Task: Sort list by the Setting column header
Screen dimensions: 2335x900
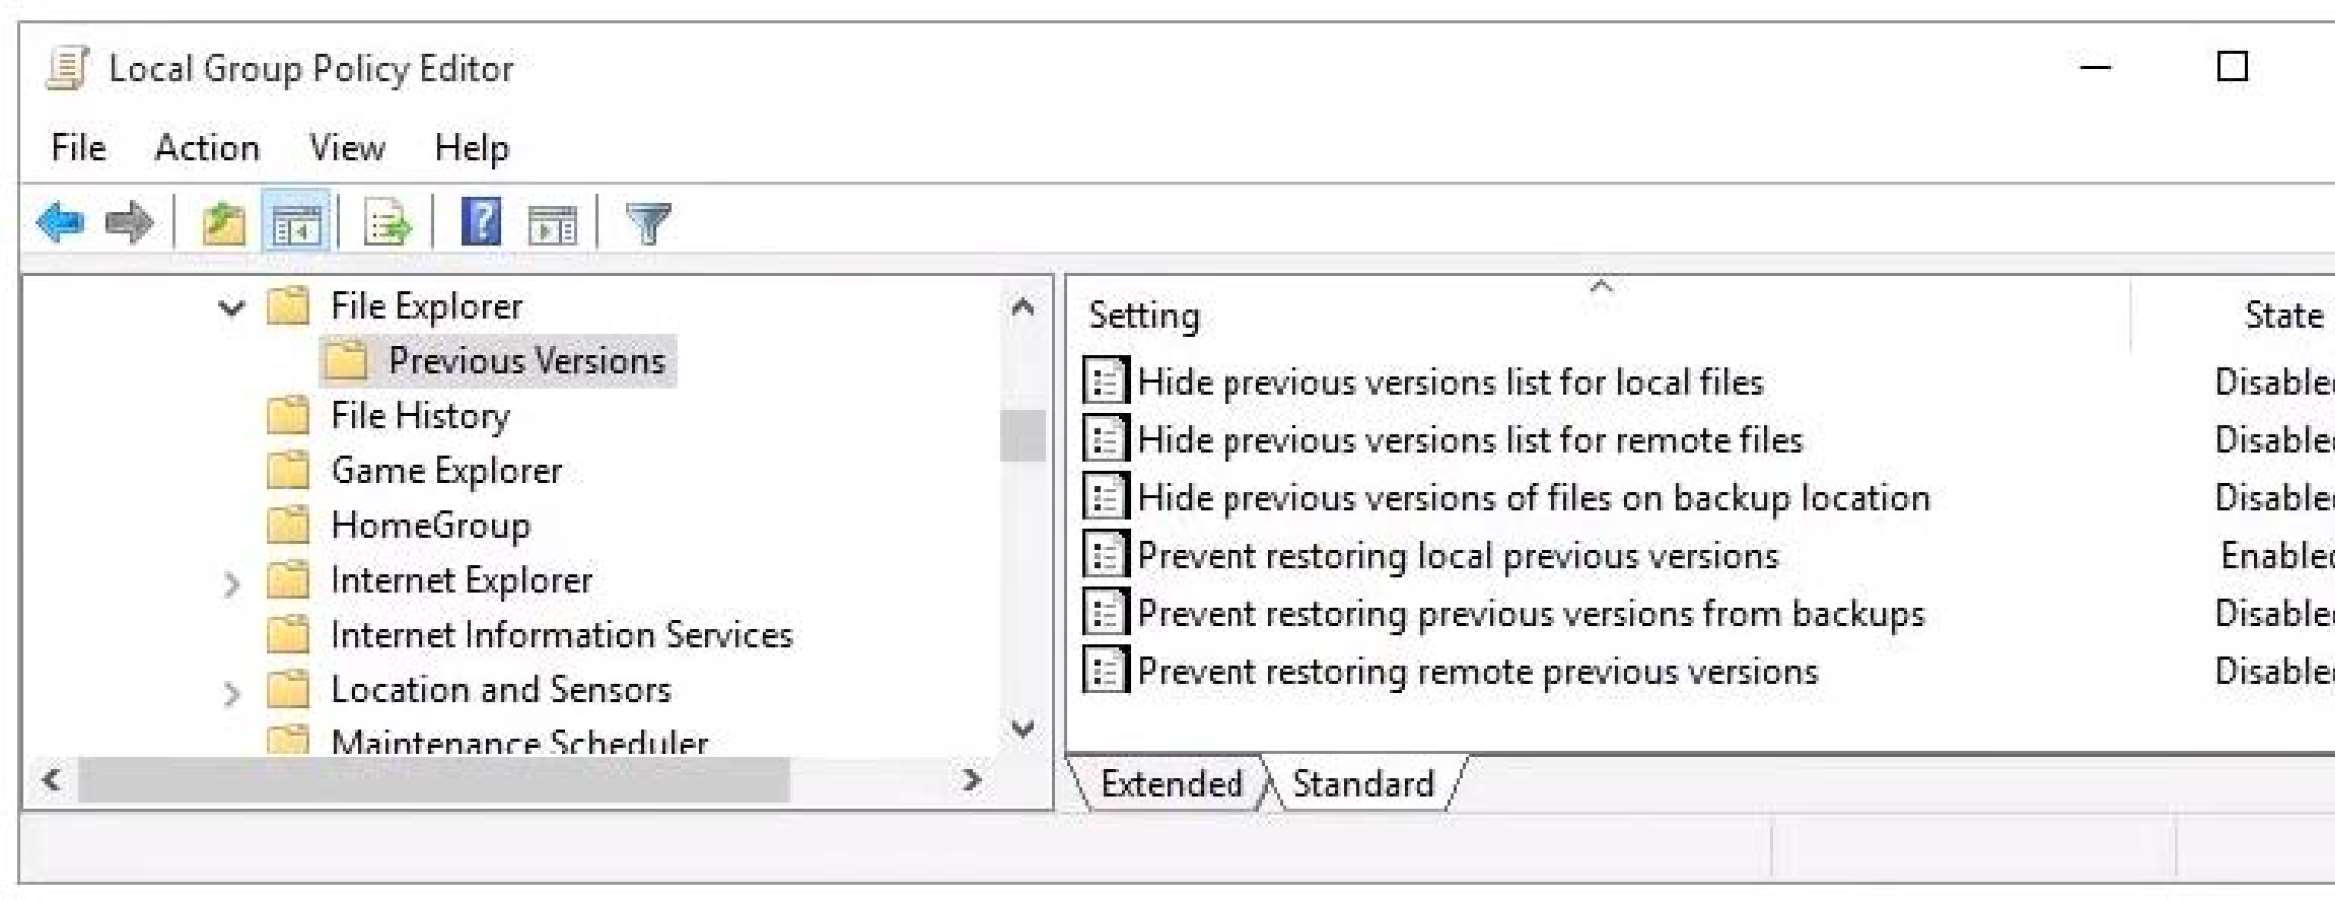Action: click(1598, 315)
